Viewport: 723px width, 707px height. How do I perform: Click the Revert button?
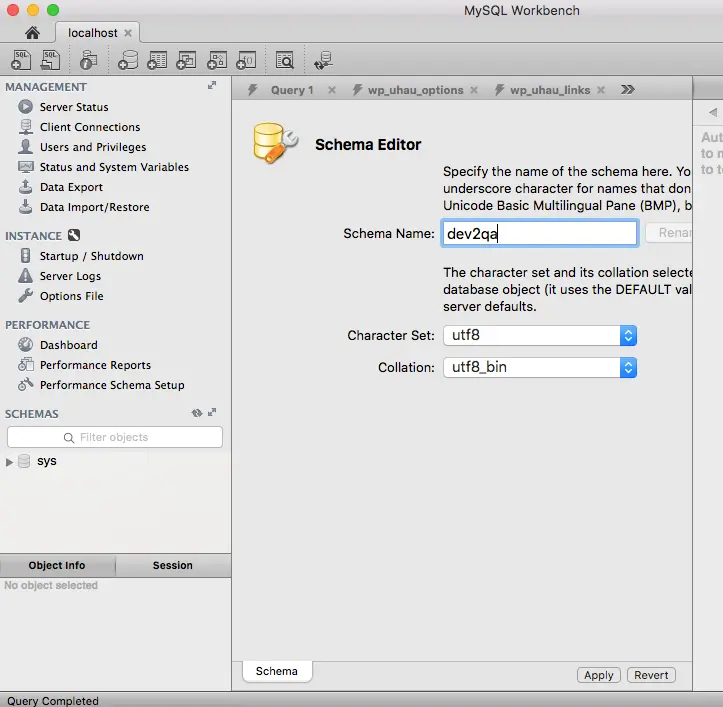click(651, 675)
